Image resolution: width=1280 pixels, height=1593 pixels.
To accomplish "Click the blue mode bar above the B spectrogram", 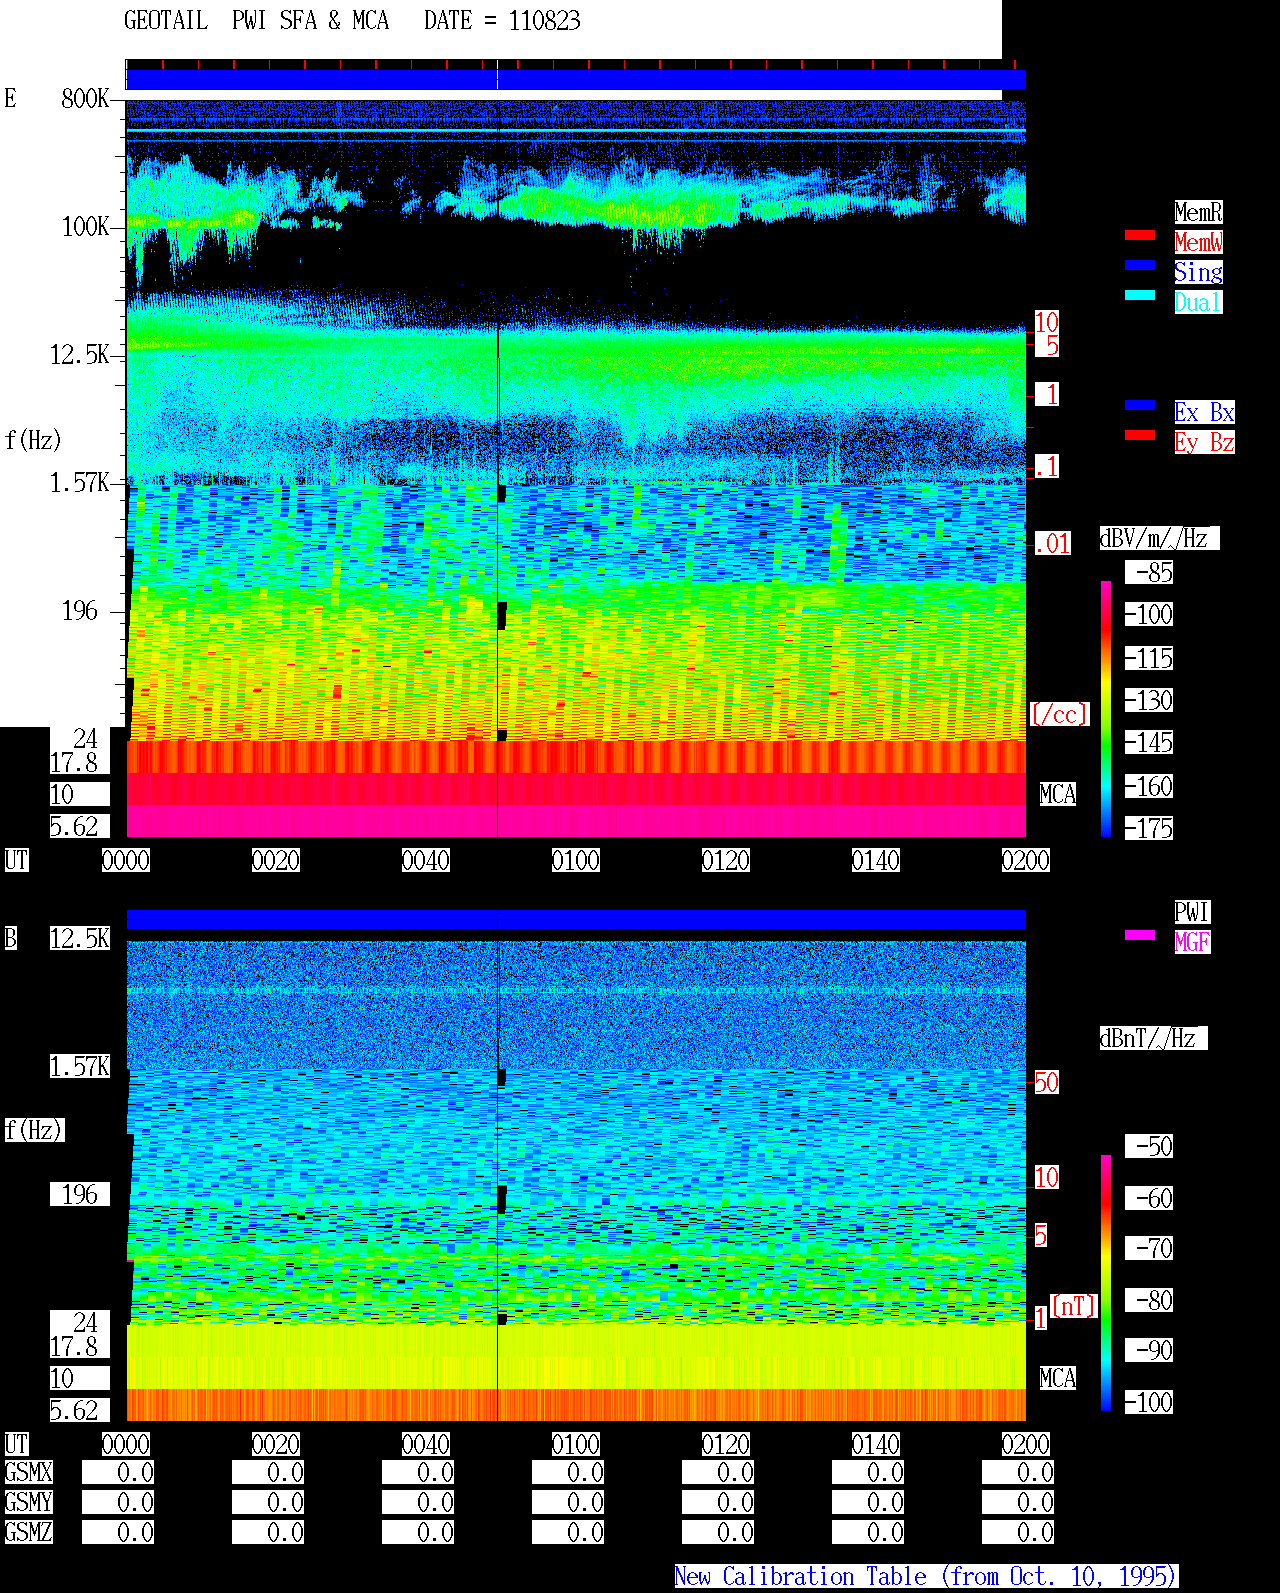I will click(x=576, y=919).
